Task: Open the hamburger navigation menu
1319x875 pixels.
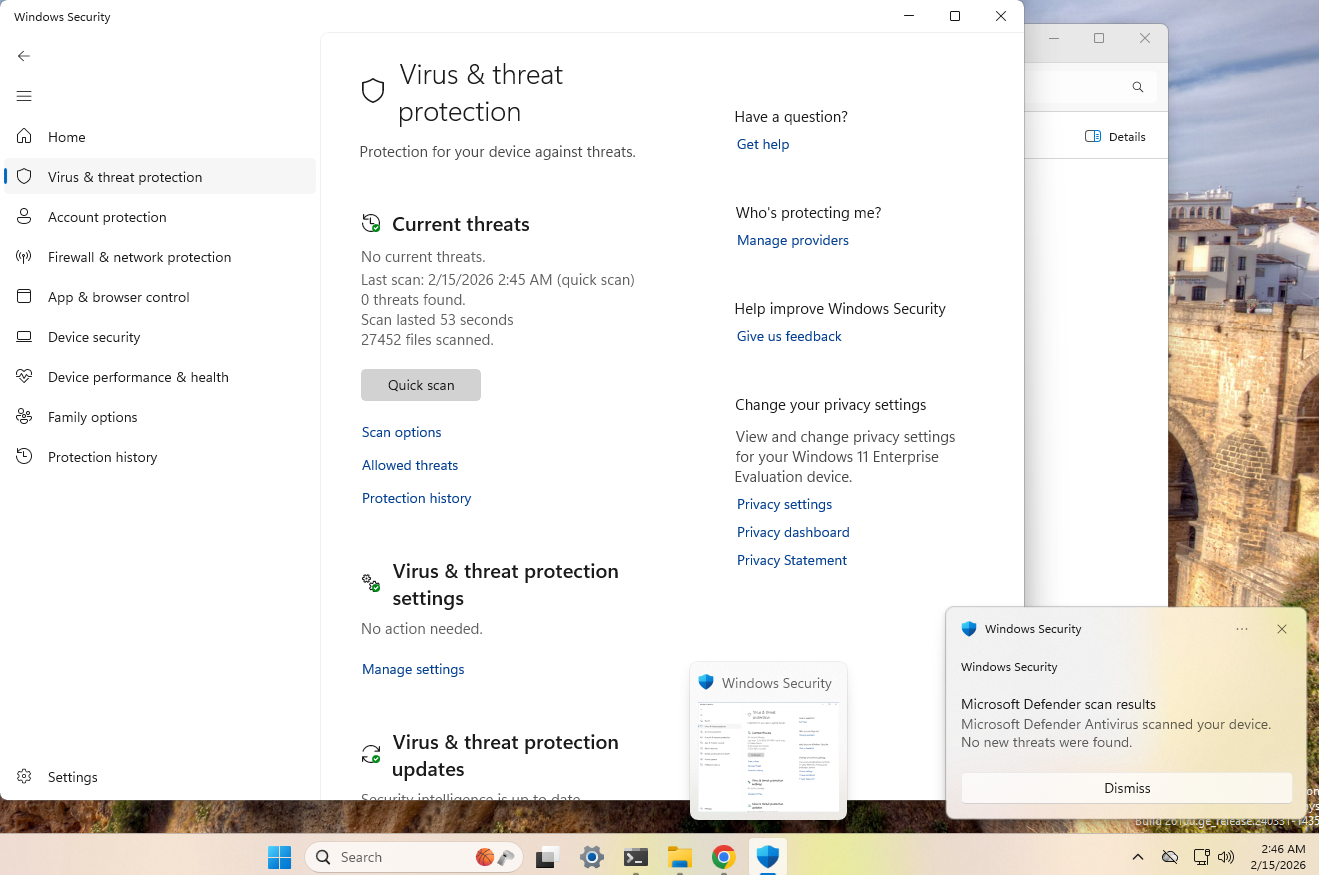Action: (x=24, y=96)
